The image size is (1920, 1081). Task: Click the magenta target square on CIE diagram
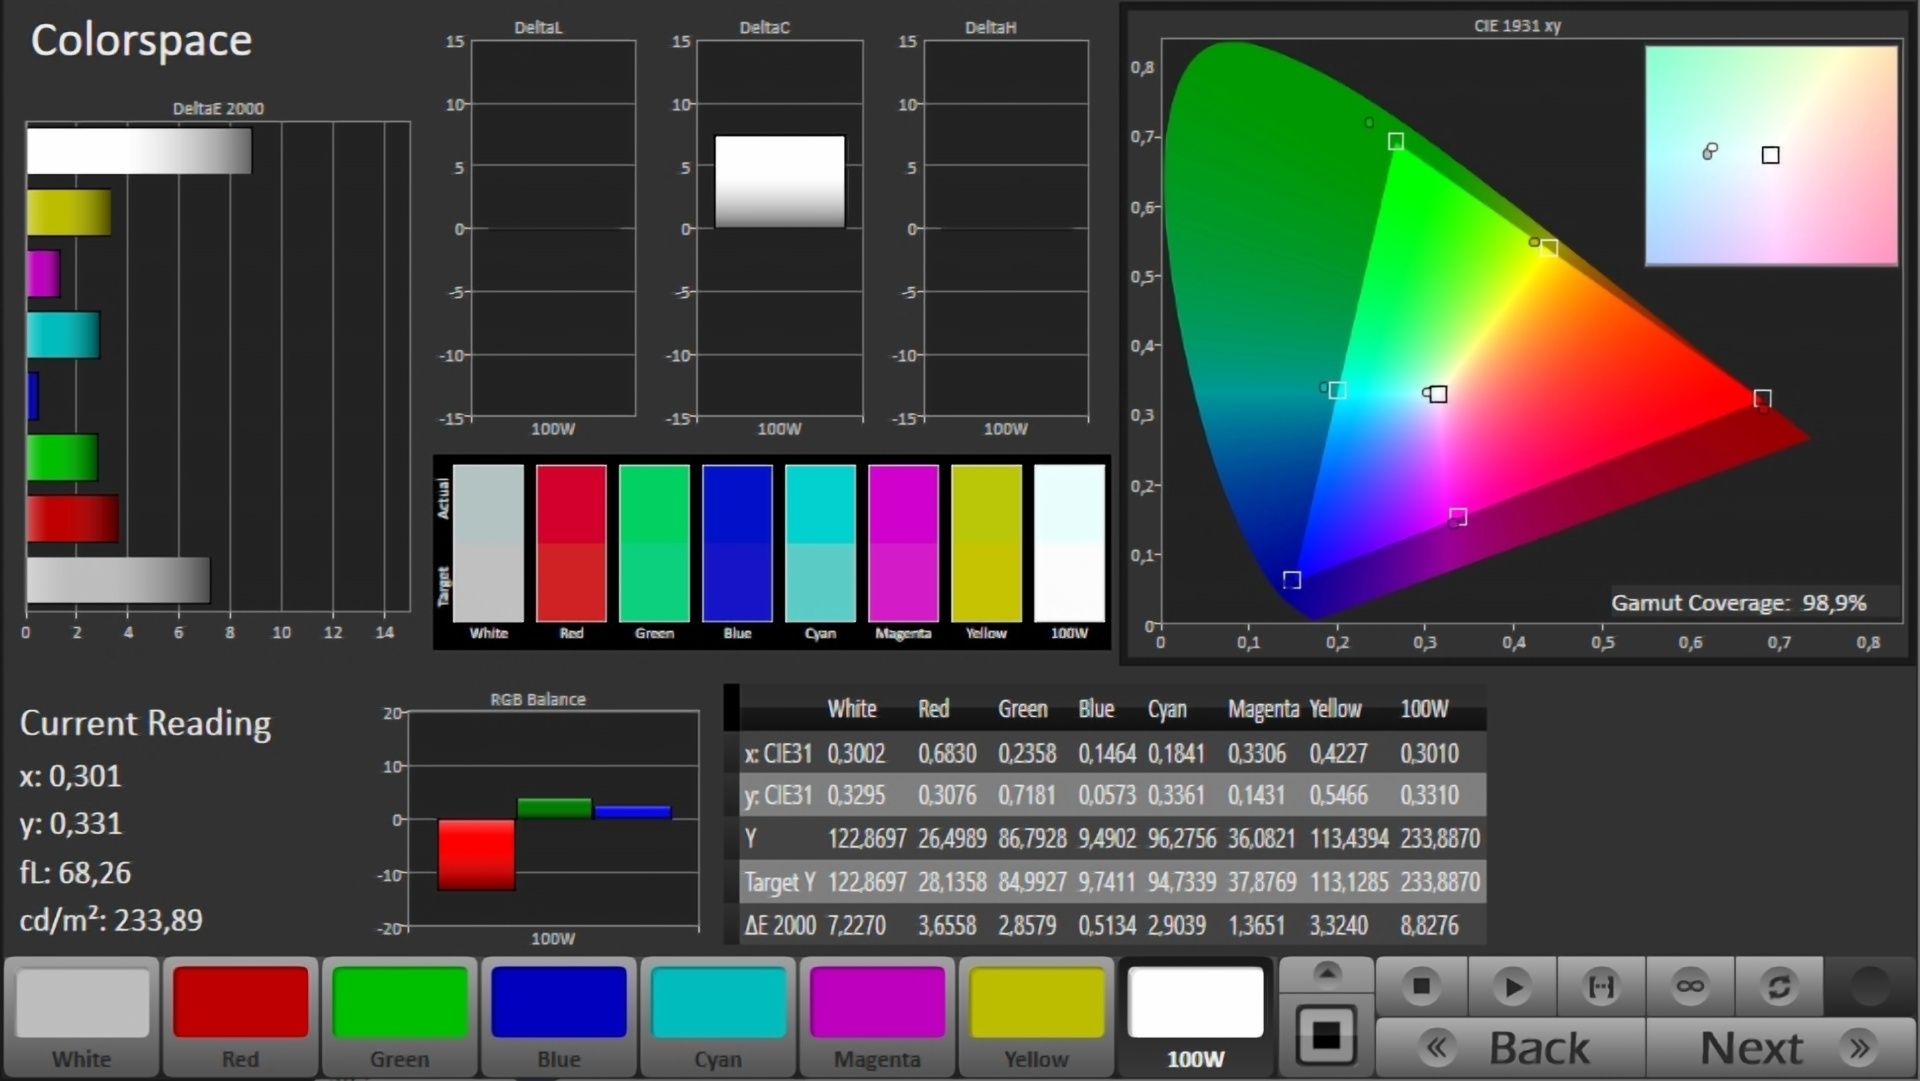coord(1458,517)
